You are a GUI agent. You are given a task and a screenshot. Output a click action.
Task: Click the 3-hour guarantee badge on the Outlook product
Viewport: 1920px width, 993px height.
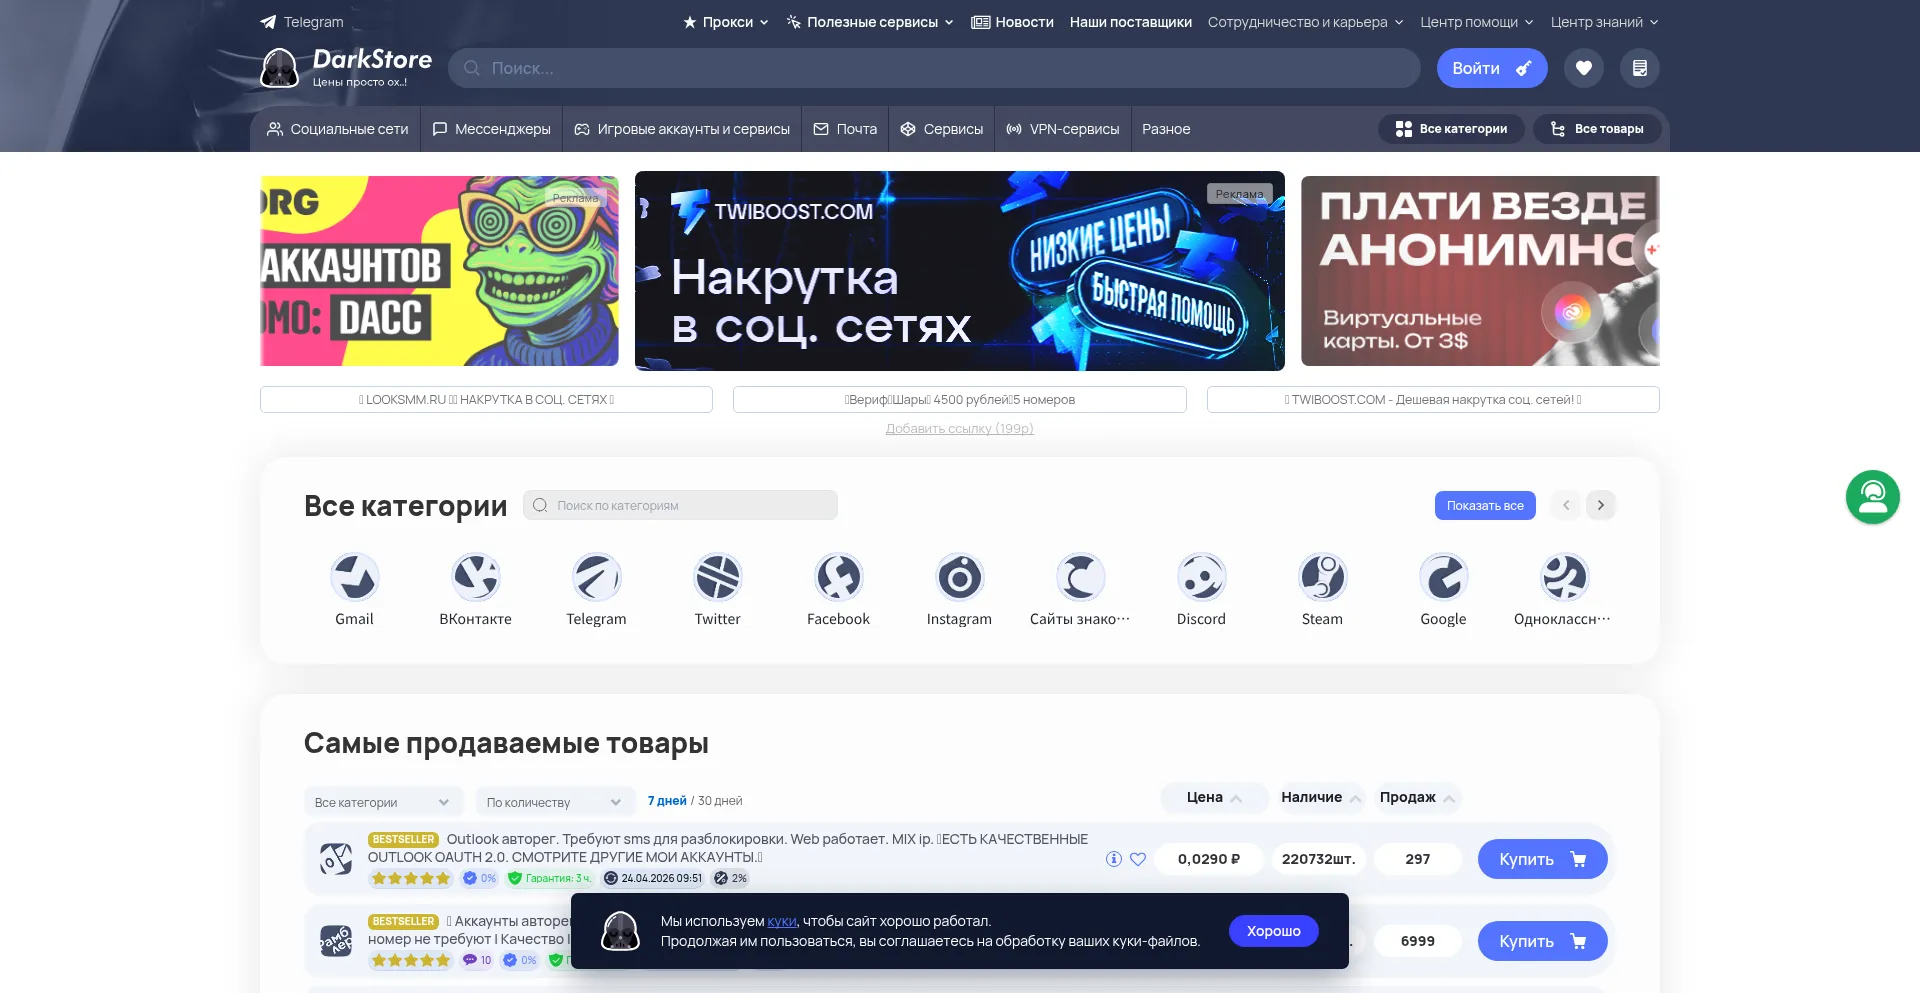[x=550, y=878]
